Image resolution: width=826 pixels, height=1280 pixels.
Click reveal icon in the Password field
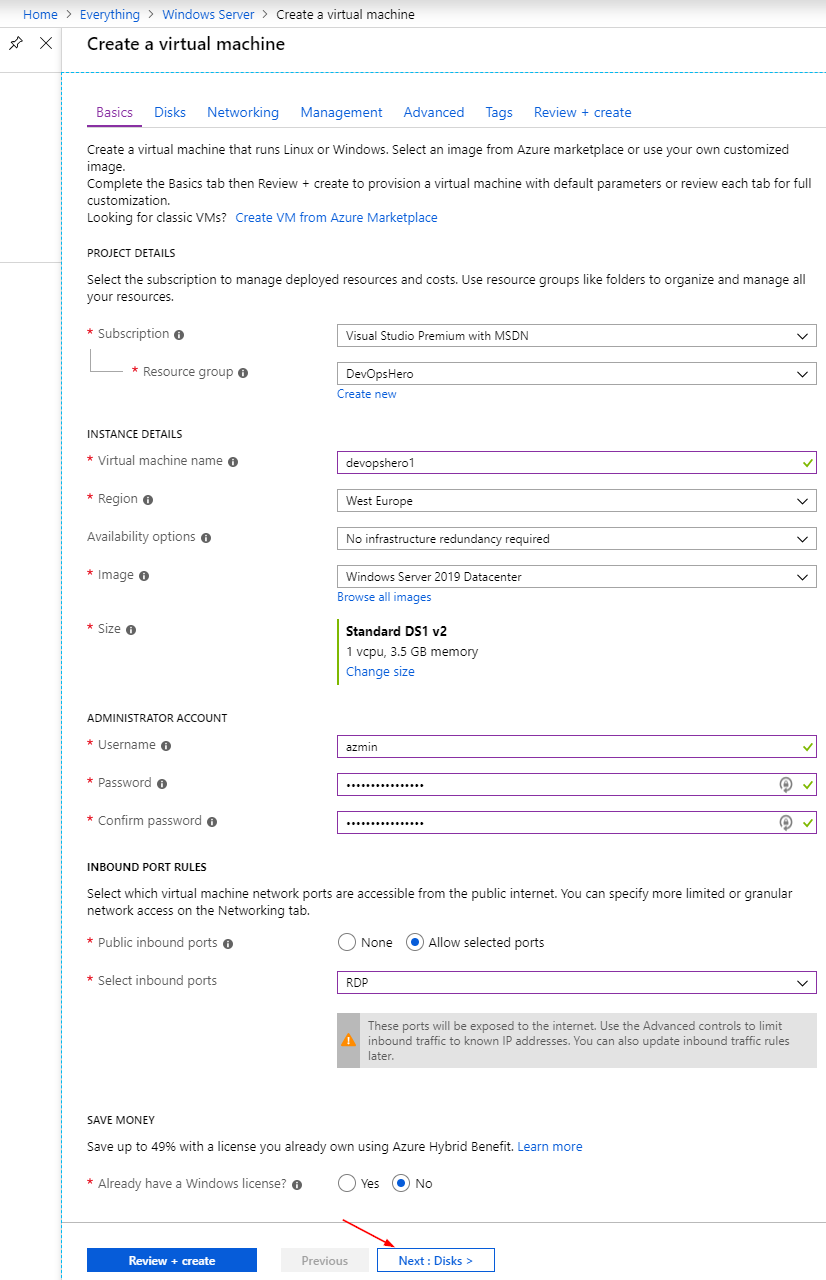coord(786,785)
